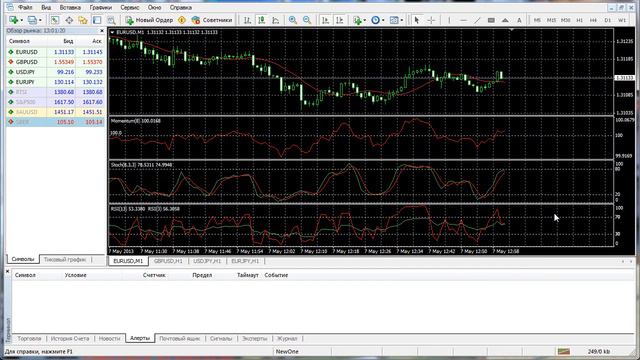Switch chart to line chart type
The width and height of the screenshot is (640, 360).
[x=276, y=20]
